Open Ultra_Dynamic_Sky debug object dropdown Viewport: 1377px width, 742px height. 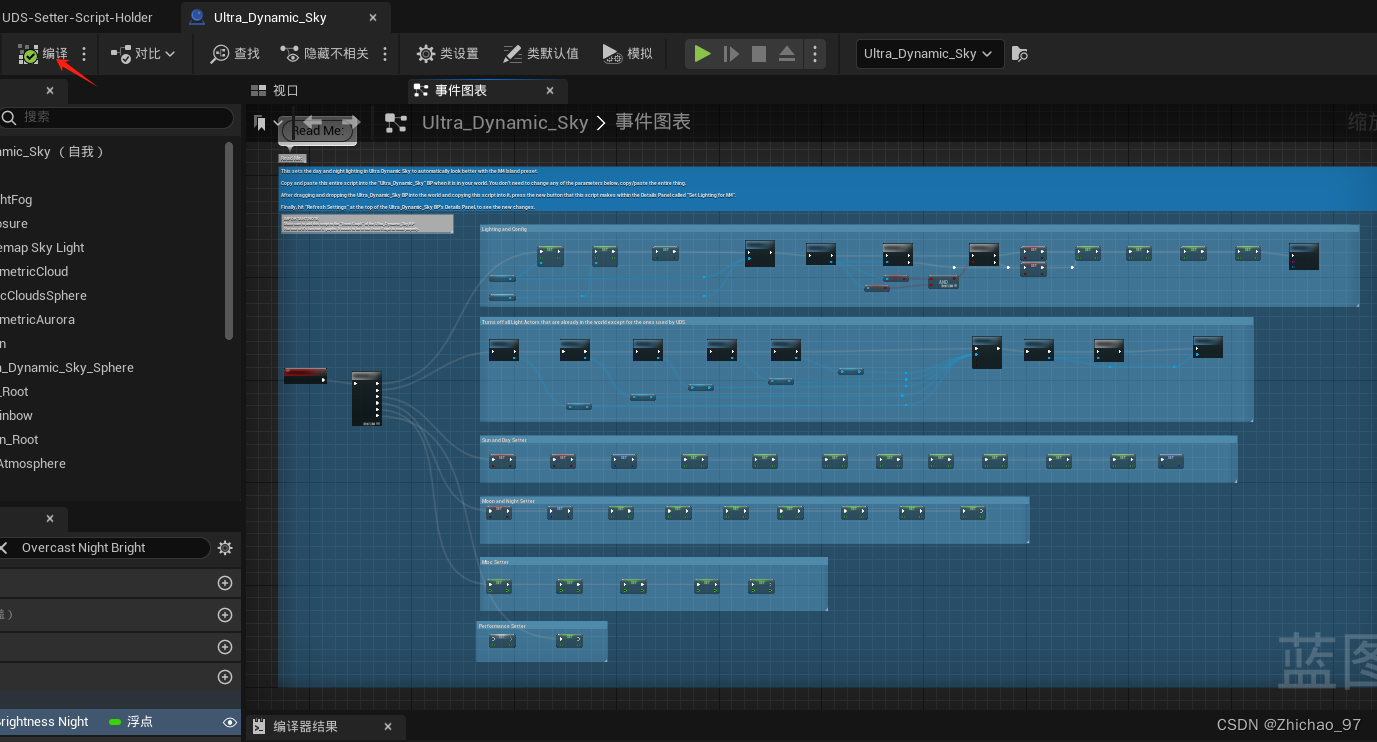930,54
